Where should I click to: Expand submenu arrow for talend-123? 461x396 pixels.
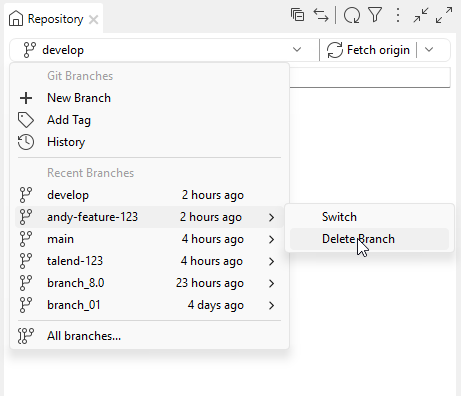pos(272,262)
